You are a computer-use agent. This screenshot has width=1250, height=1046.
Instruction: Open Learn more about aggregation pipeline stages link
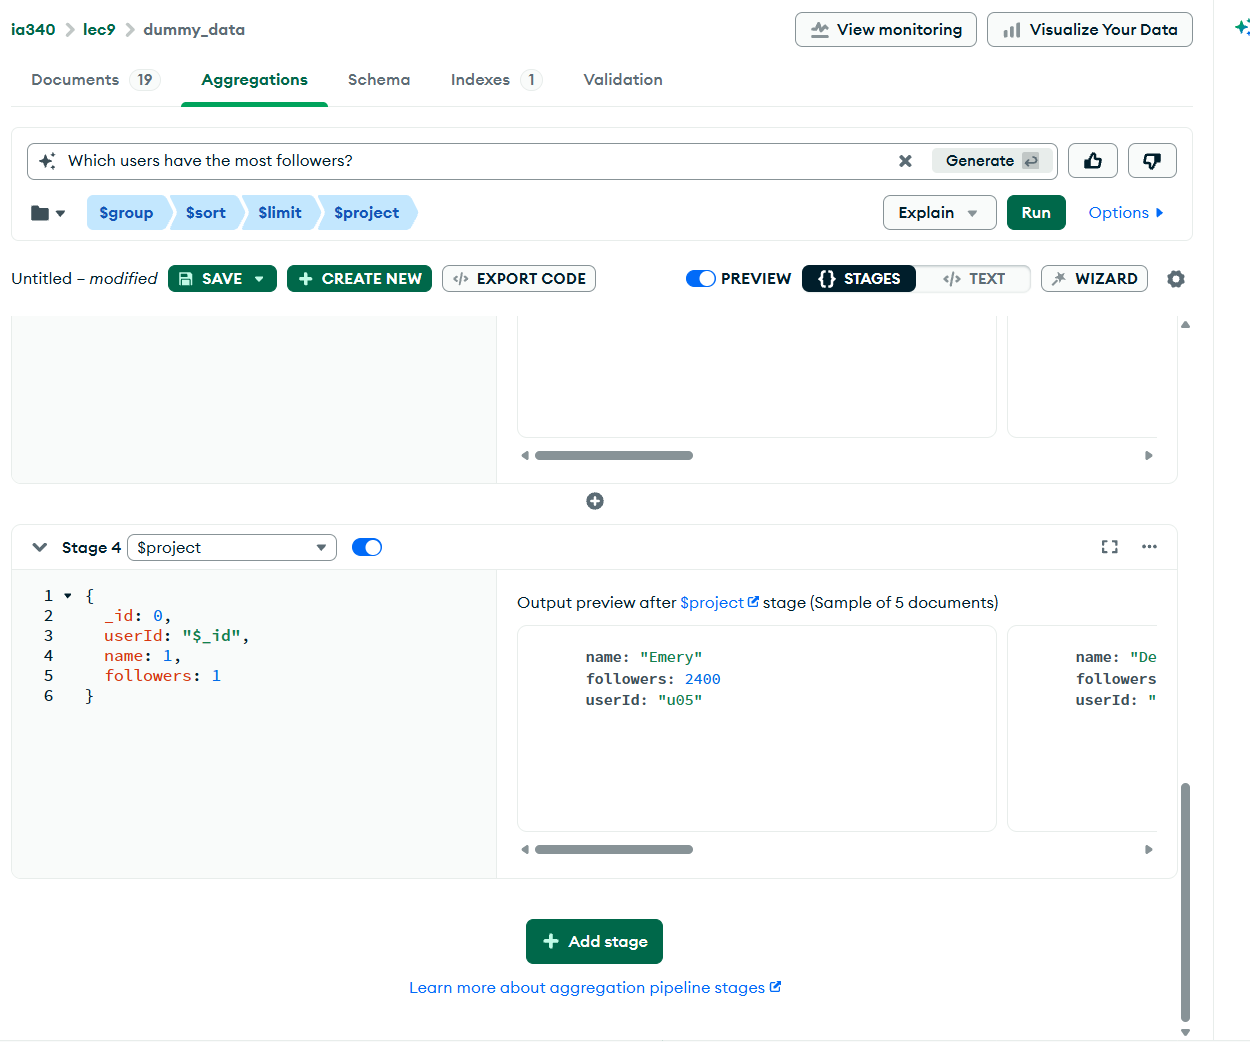(595, 988)
